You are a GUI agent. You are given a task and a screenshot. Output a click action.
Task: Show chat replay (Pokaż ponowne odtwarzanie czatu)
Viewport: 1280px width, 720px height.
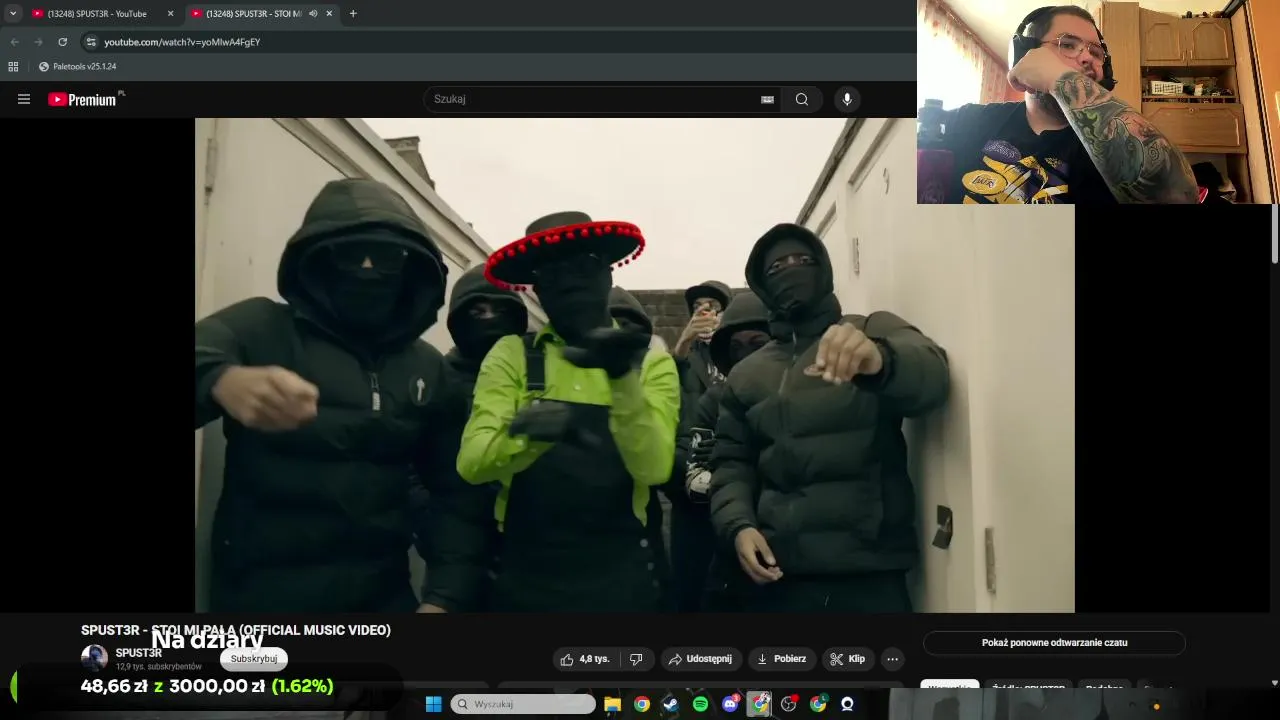tap(1054, 643)
